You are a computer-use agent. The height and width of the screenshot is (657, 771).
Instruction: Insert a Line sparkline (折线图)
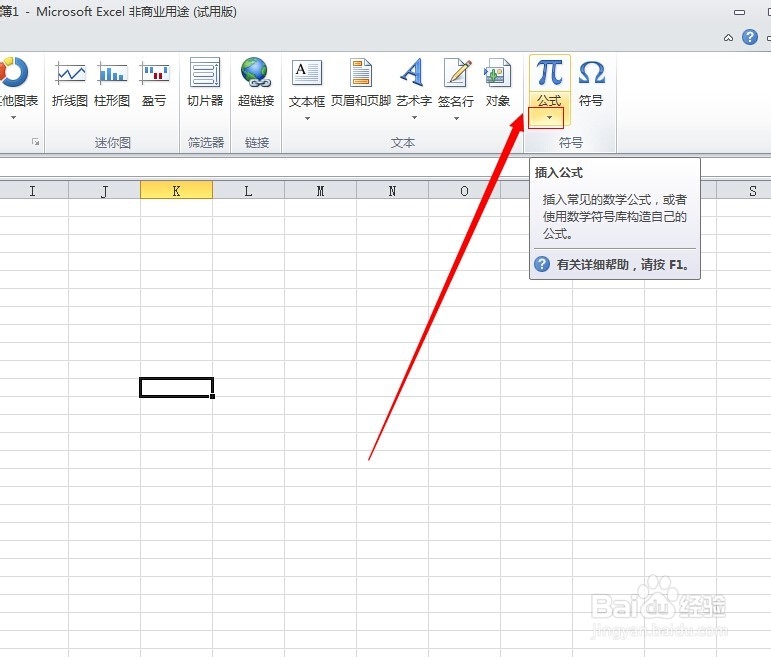pos(70,83)
